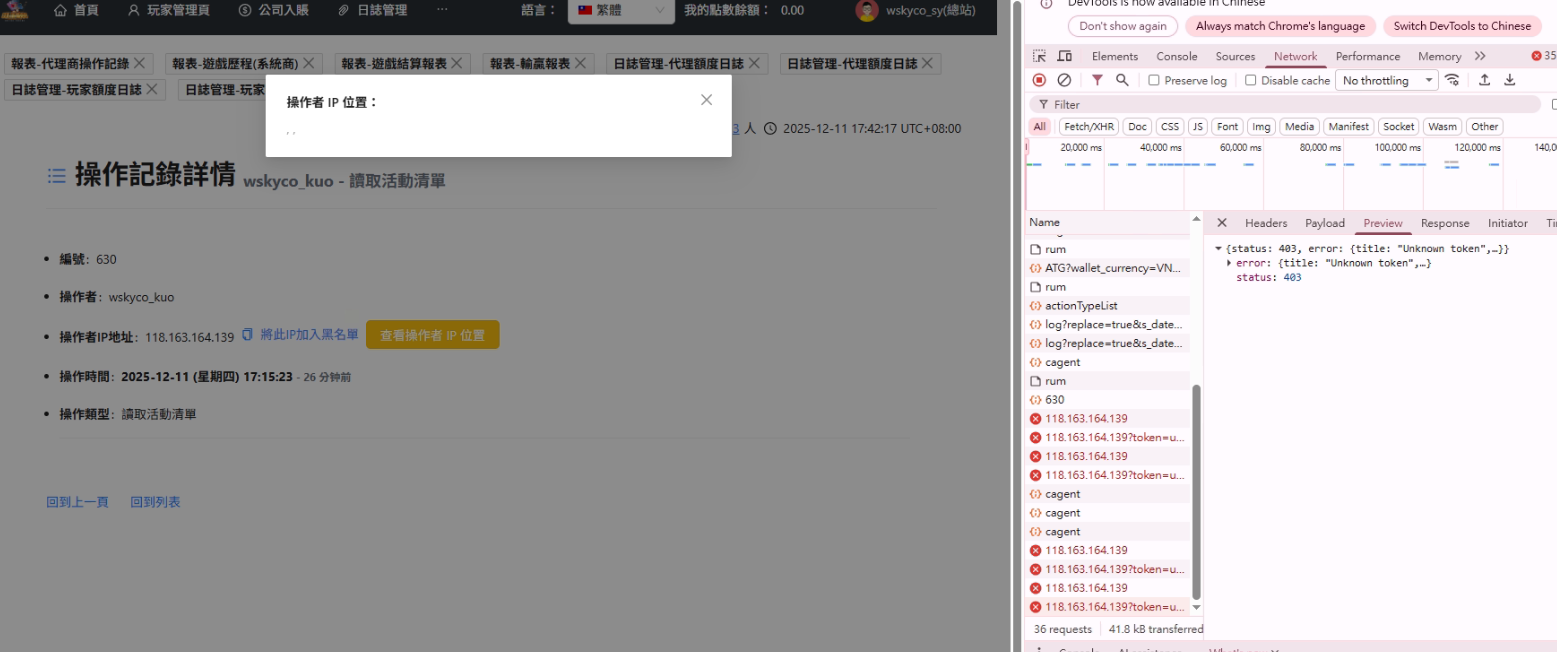Click the export HAR download icon
1557x652 pixels.
(x=1510, y=80)
